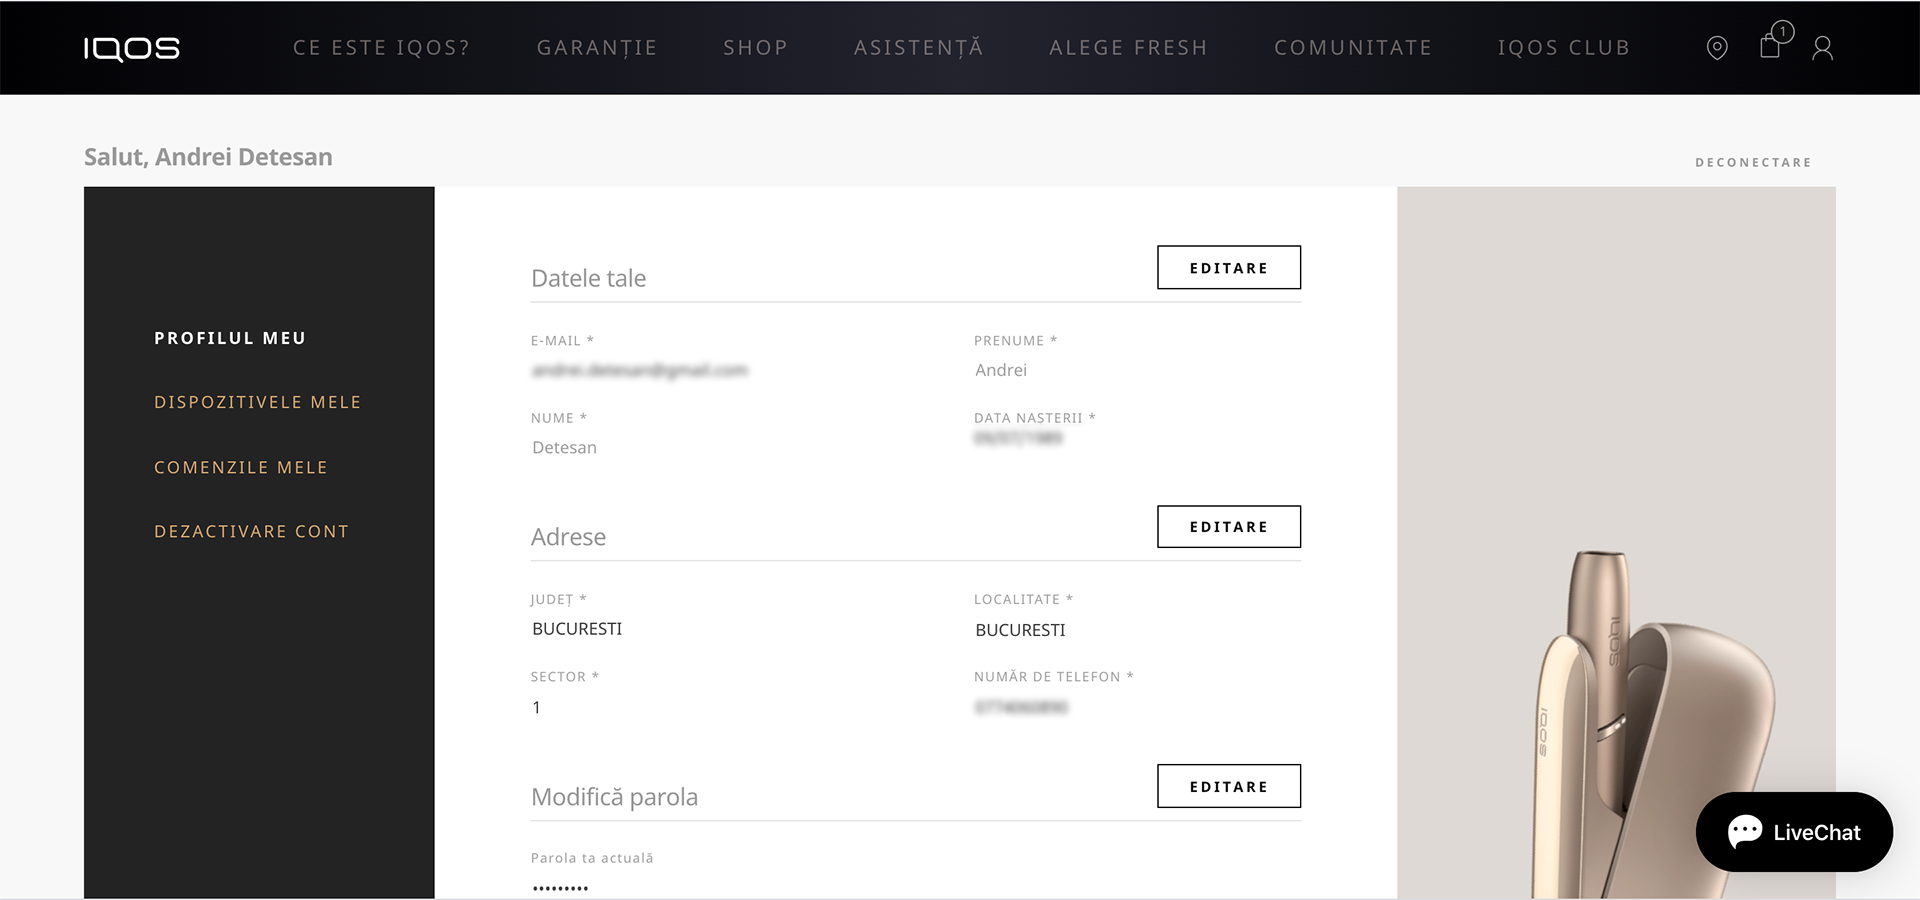Screen dimensions: 1920x900
Task: Click the 'Adrese' heading
Action: 568,537
